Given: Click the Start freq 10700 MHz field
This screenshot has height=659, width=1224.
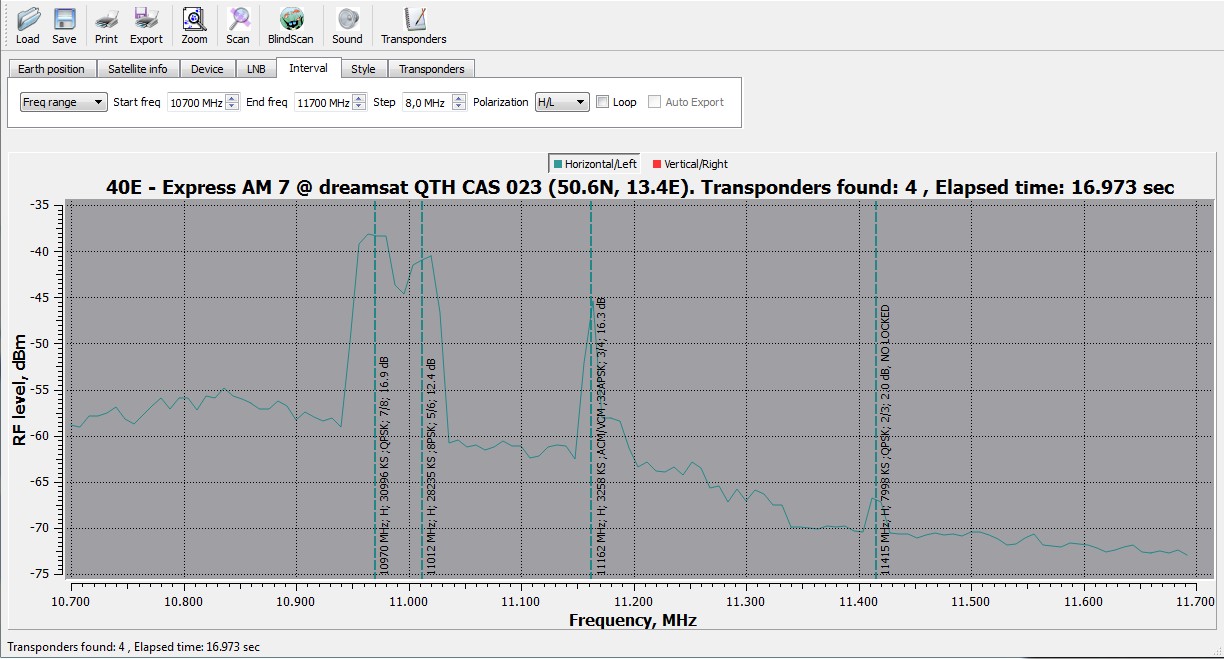Looking at the screenshot, I should coord(195,102).
